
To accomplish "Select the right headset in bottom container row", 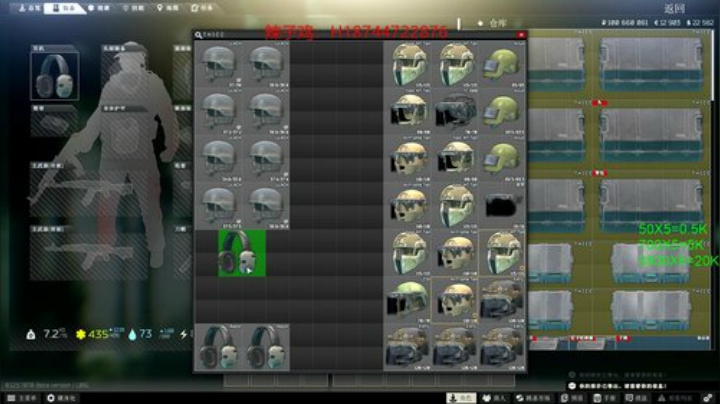I will [266, 347].
